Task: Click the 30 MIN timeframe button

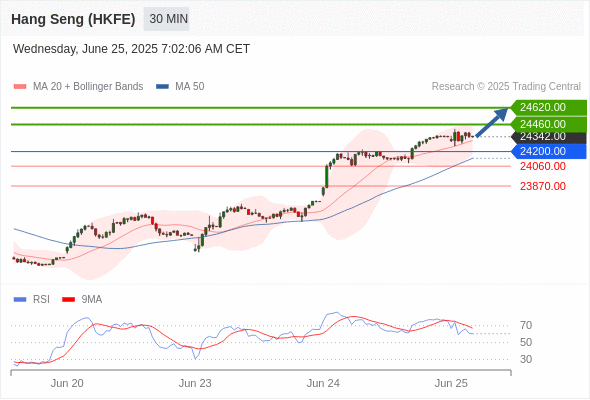Action: coord(166,19)
